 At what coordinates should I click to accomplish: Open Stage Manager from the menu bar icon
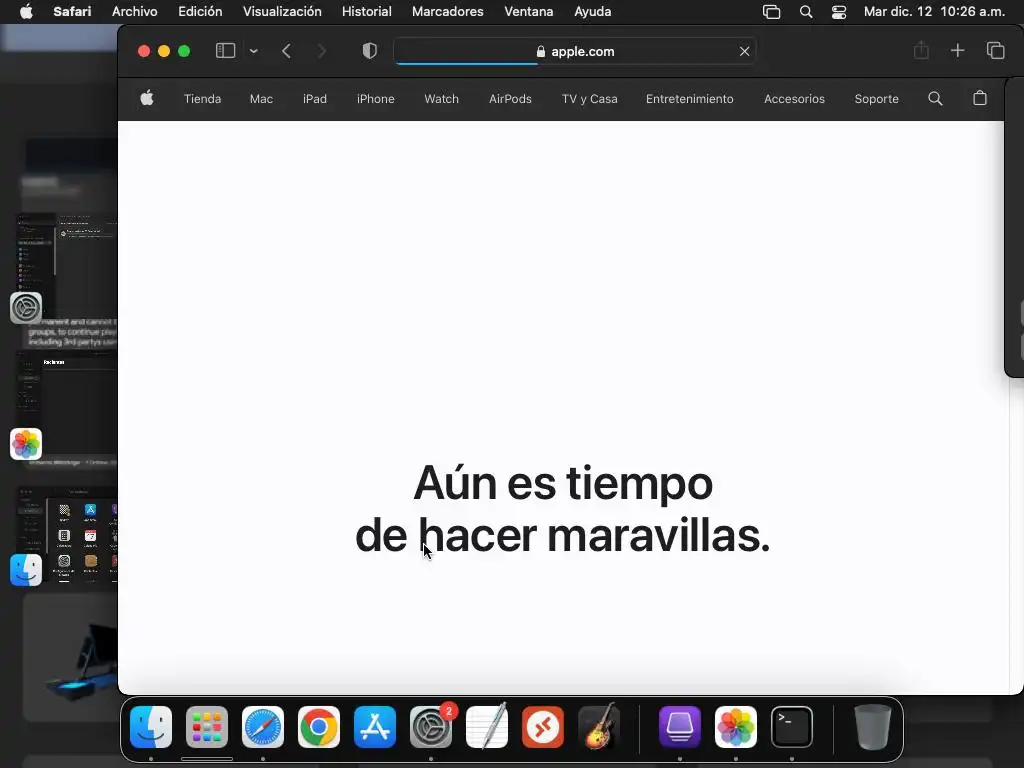pos(771,12)
